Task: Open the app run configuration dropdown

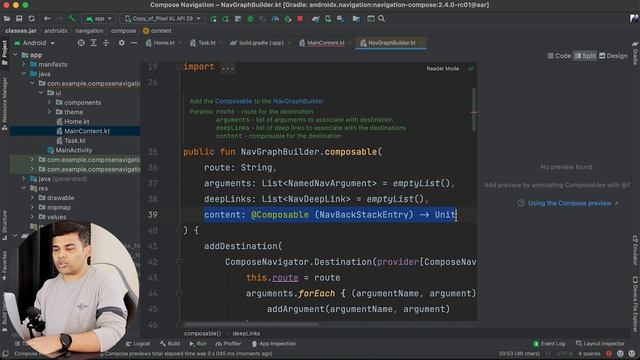Action: (98, 19)
